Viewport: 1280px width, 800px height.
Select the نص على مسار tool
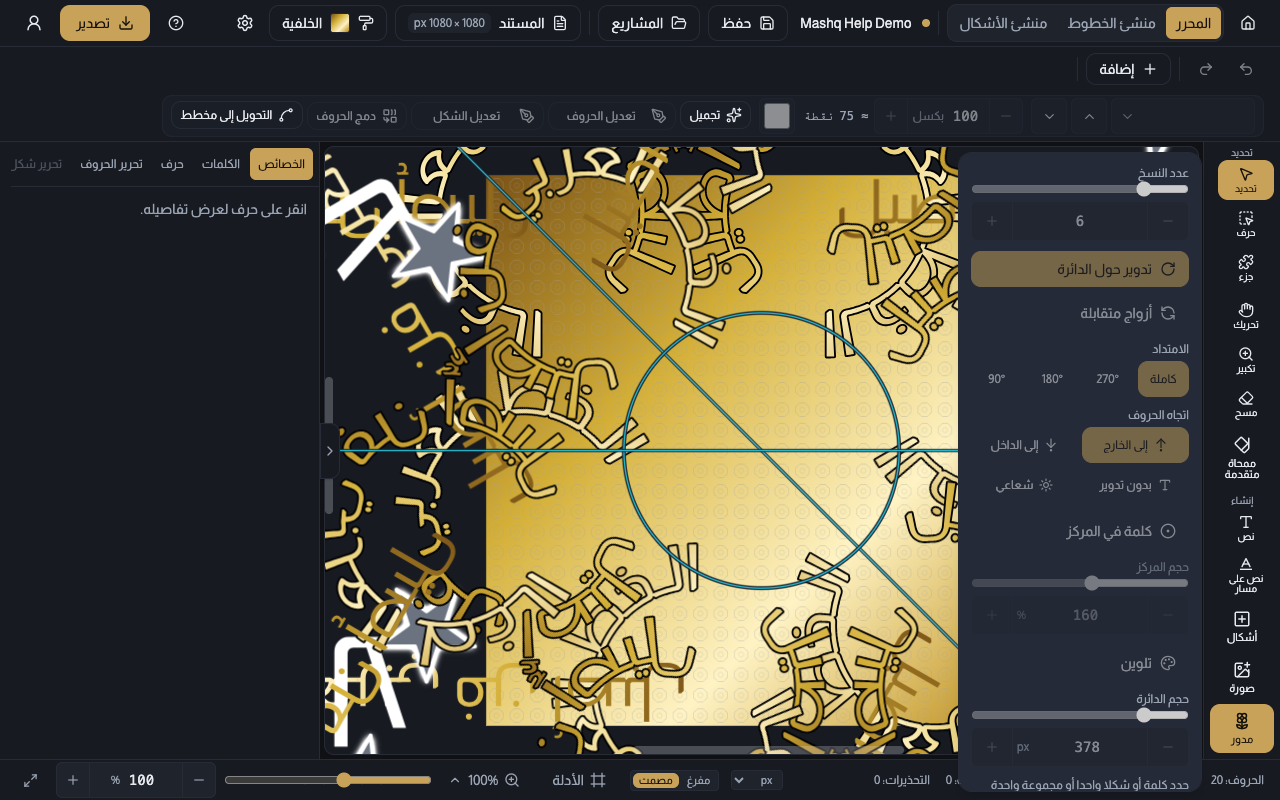tap(1245, 577)
